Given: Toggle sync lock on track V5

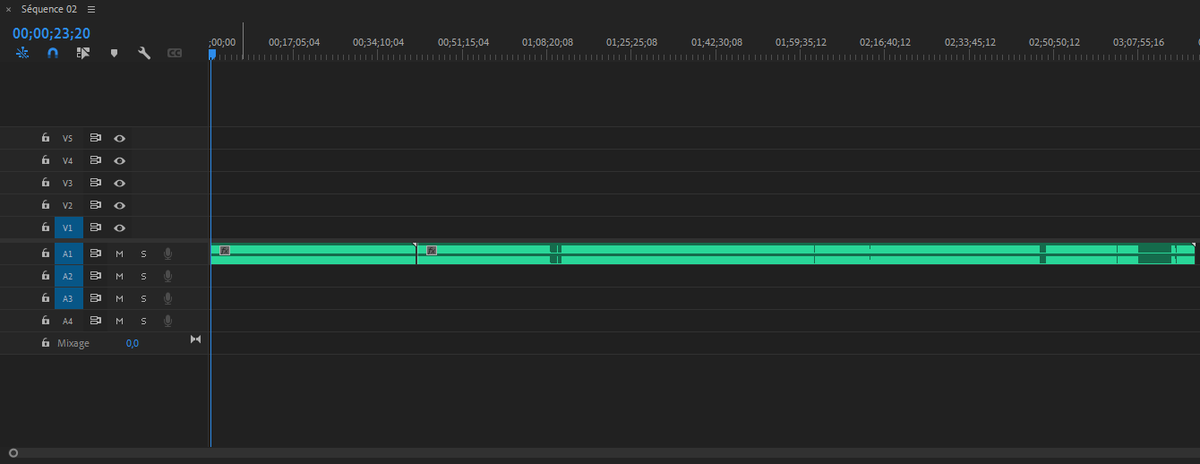Looking at the screenshot, I should point(96,138).
